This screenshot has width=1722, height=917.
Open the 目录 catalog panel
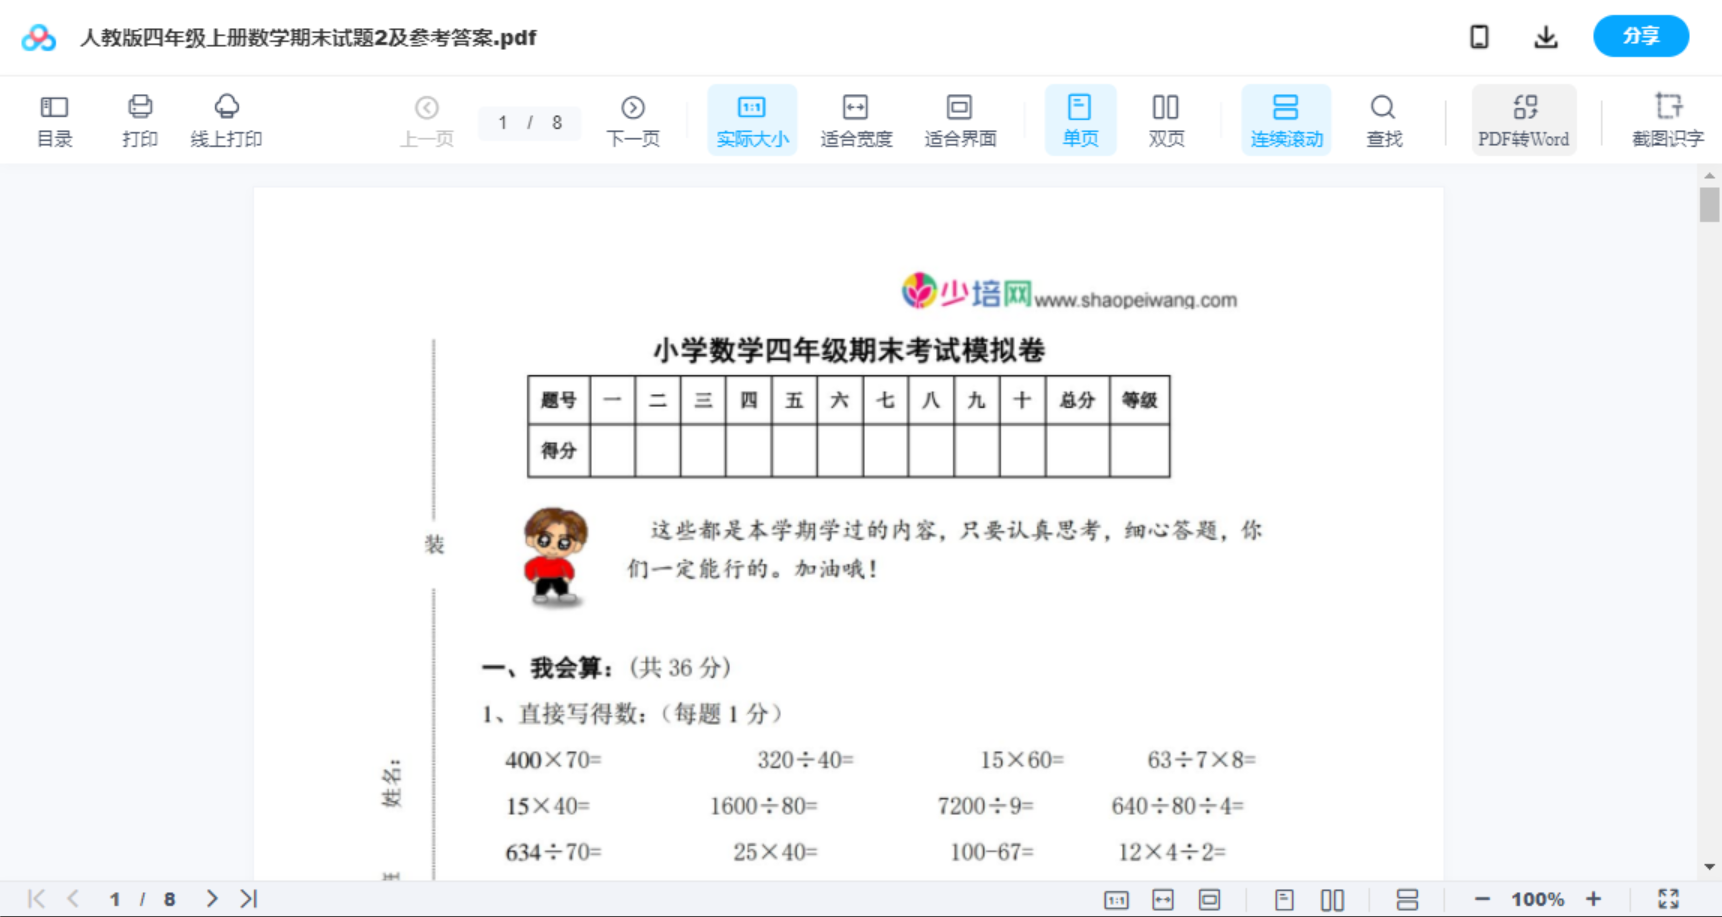(x=54, y=119)
